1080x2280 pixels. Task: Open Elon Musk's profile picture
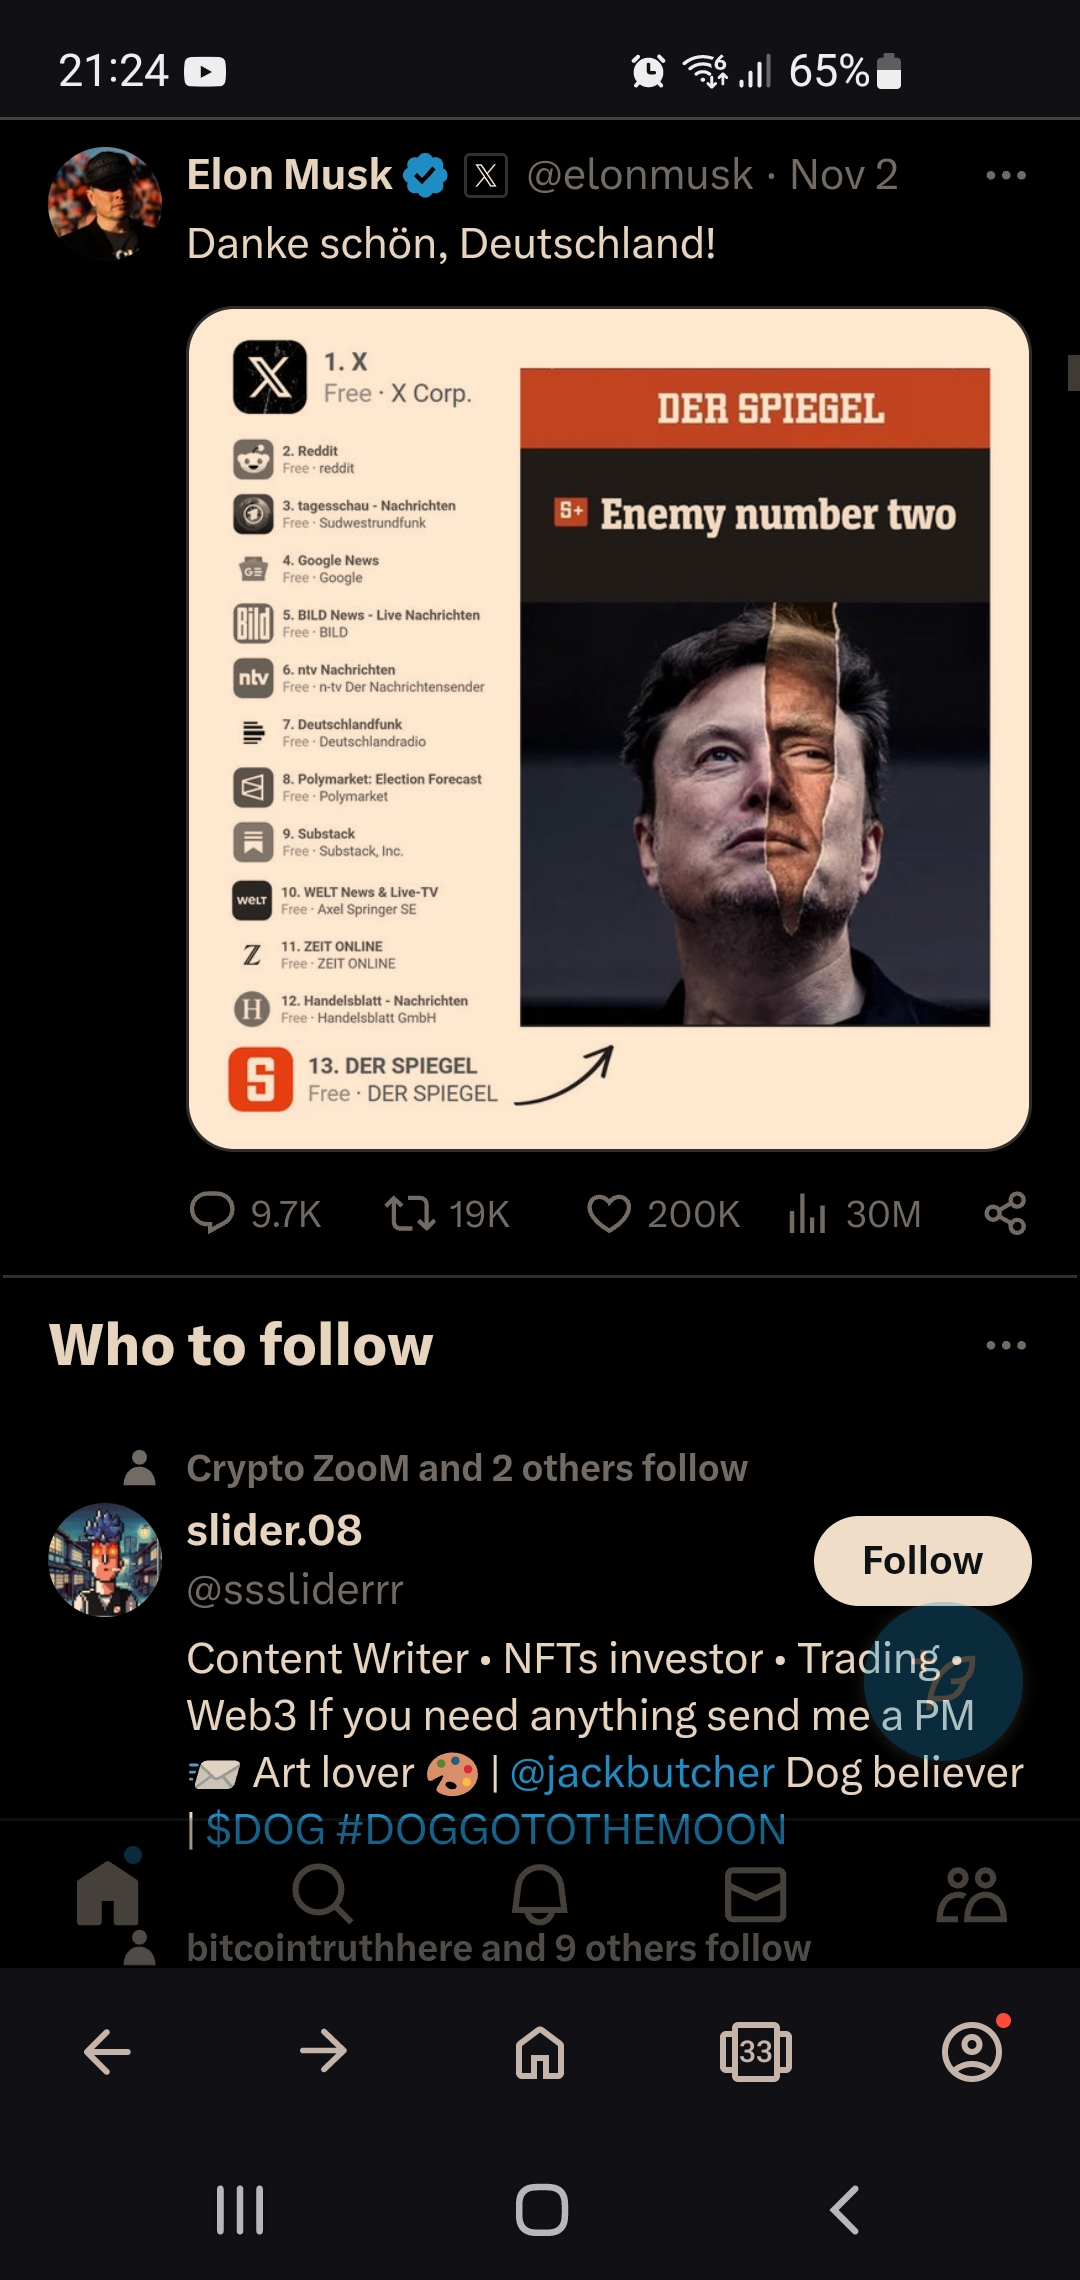(x=105, y=204)
